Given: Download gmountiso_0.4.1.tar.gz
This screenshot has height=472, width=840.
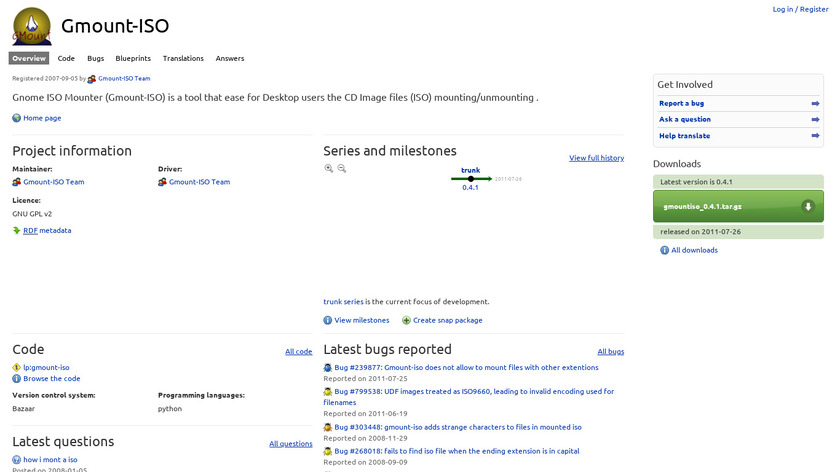Looking at the screenshot, I should [x=738, y=206].
